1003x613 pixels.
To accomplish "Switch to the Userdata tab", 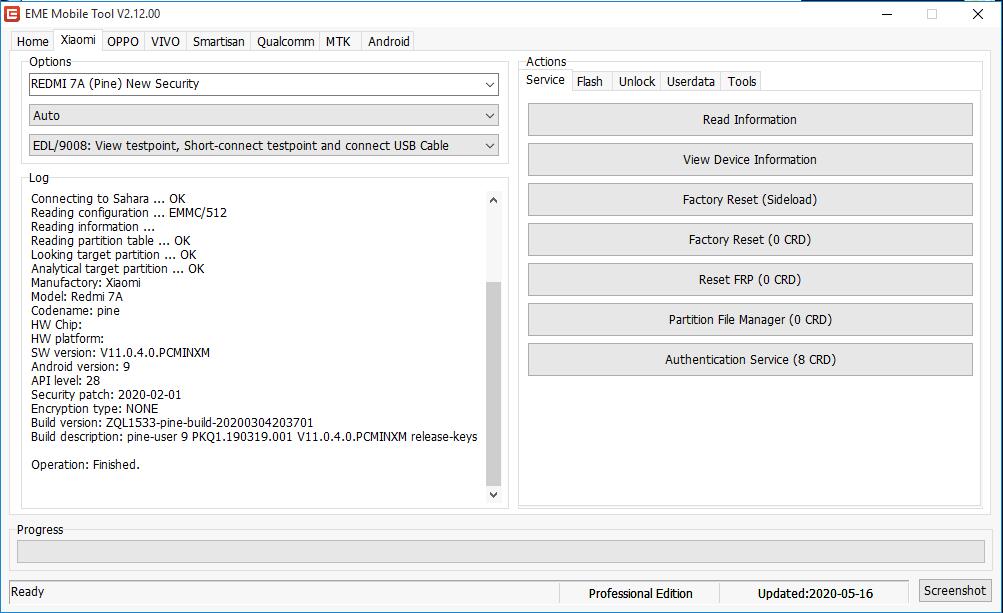I will (x=690, y=82).
